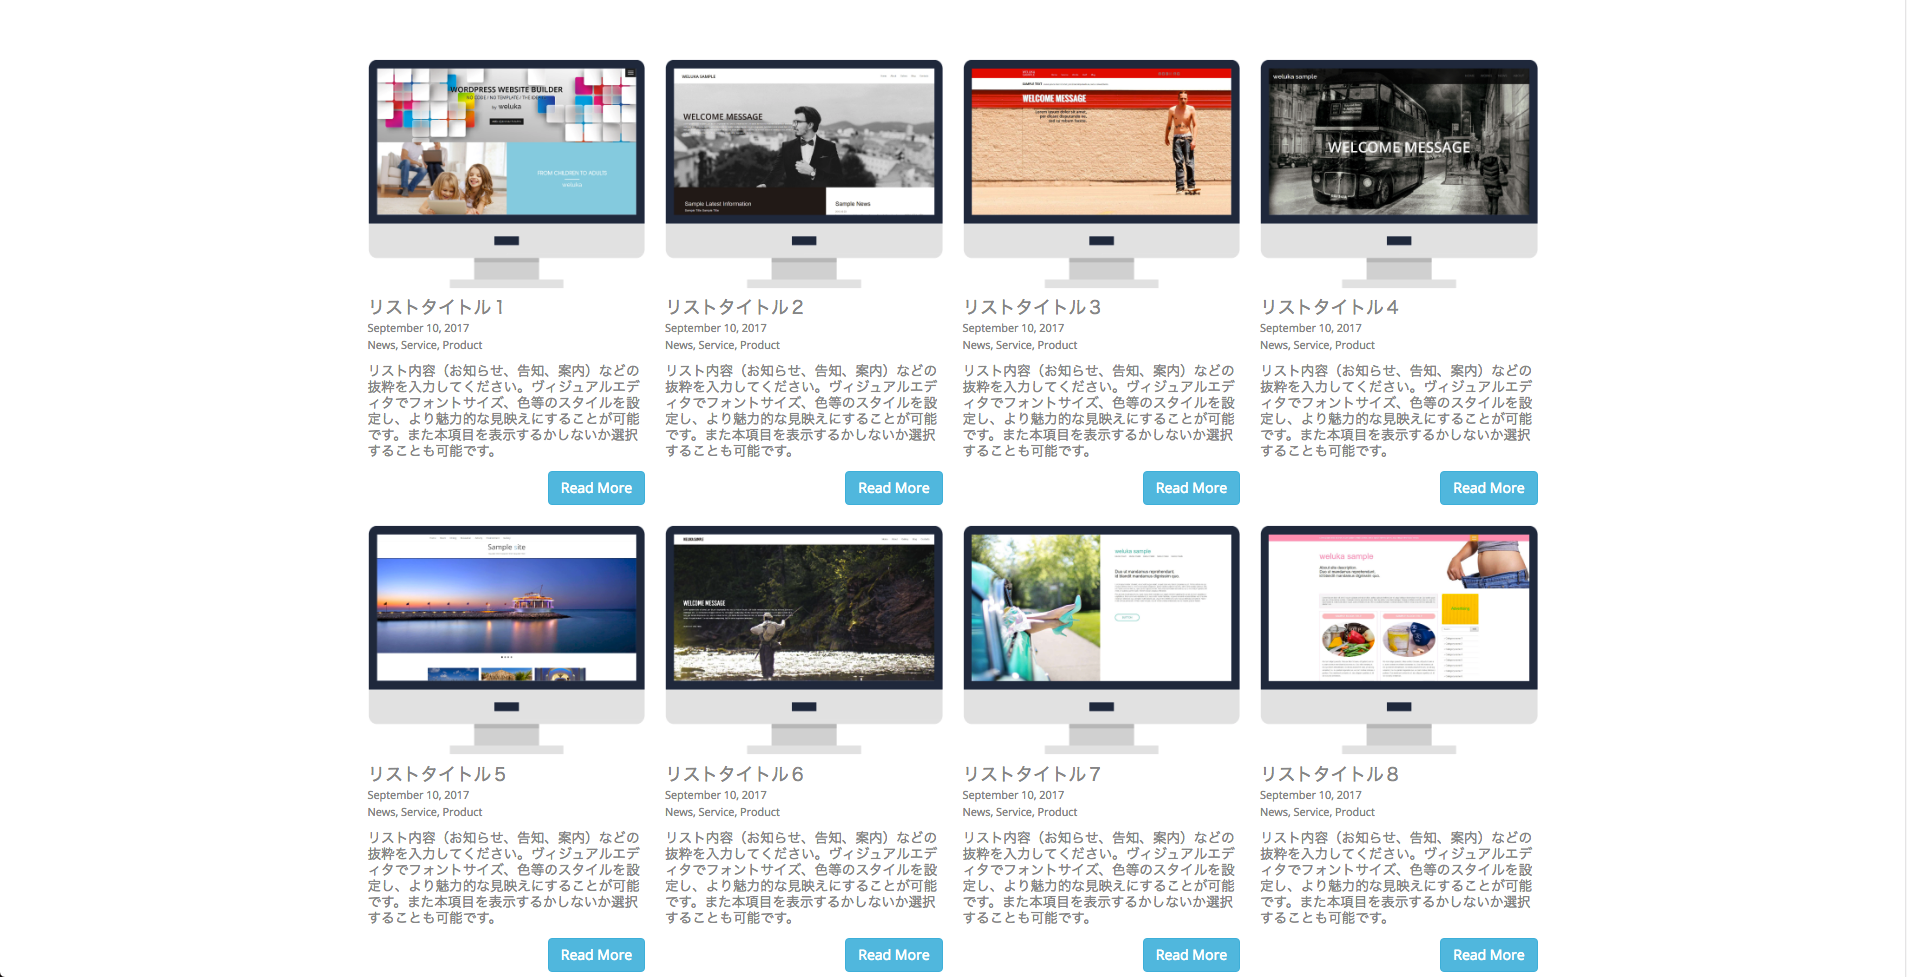Click the title リストタイトル８
The width and height of the screenshot is (1907, 977).
pos(1329,774)
